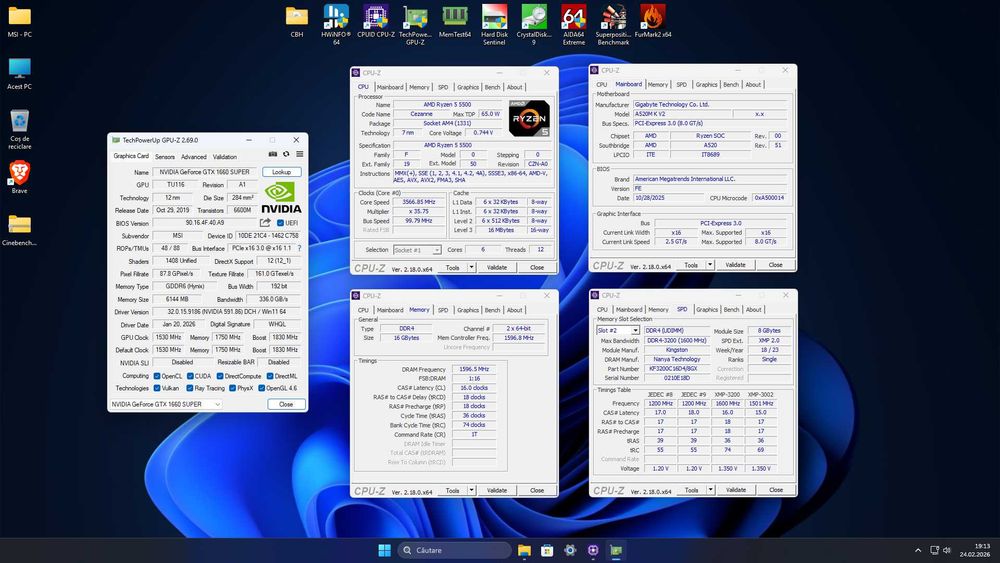This screenshot has height=563, width=1000.
Task: Click the volume icon in the system tray
Action: [947, 550]
